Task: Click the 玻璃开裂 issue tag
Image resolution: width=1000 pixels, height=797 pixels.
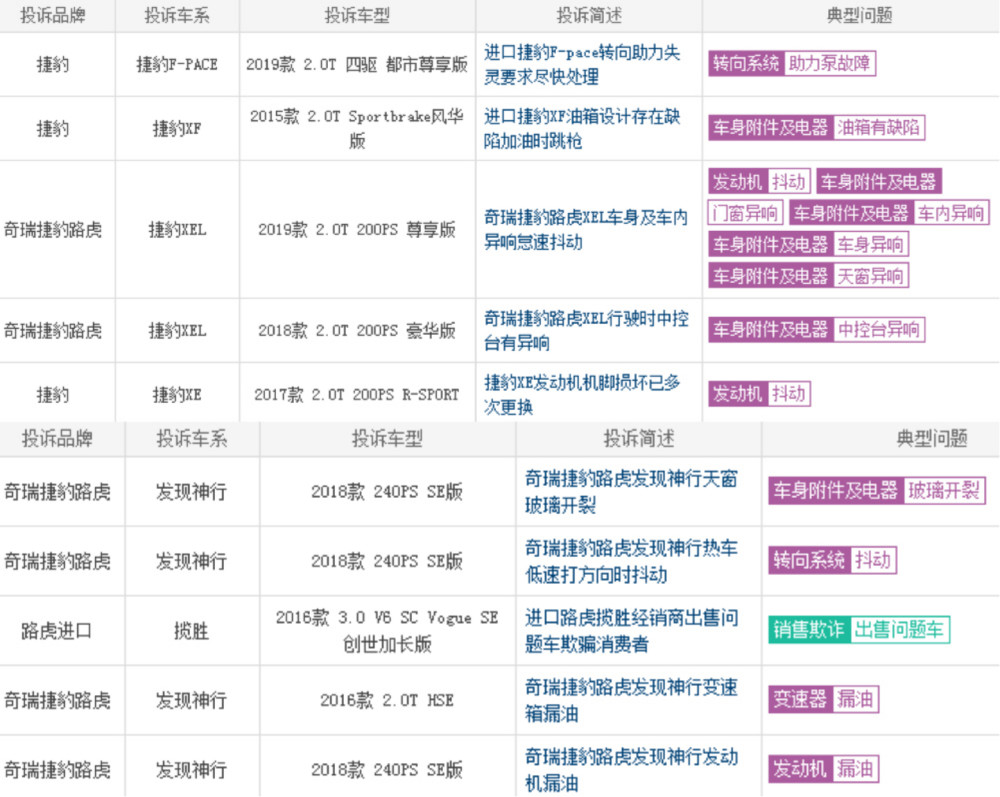Action: (x=944, y=490)
